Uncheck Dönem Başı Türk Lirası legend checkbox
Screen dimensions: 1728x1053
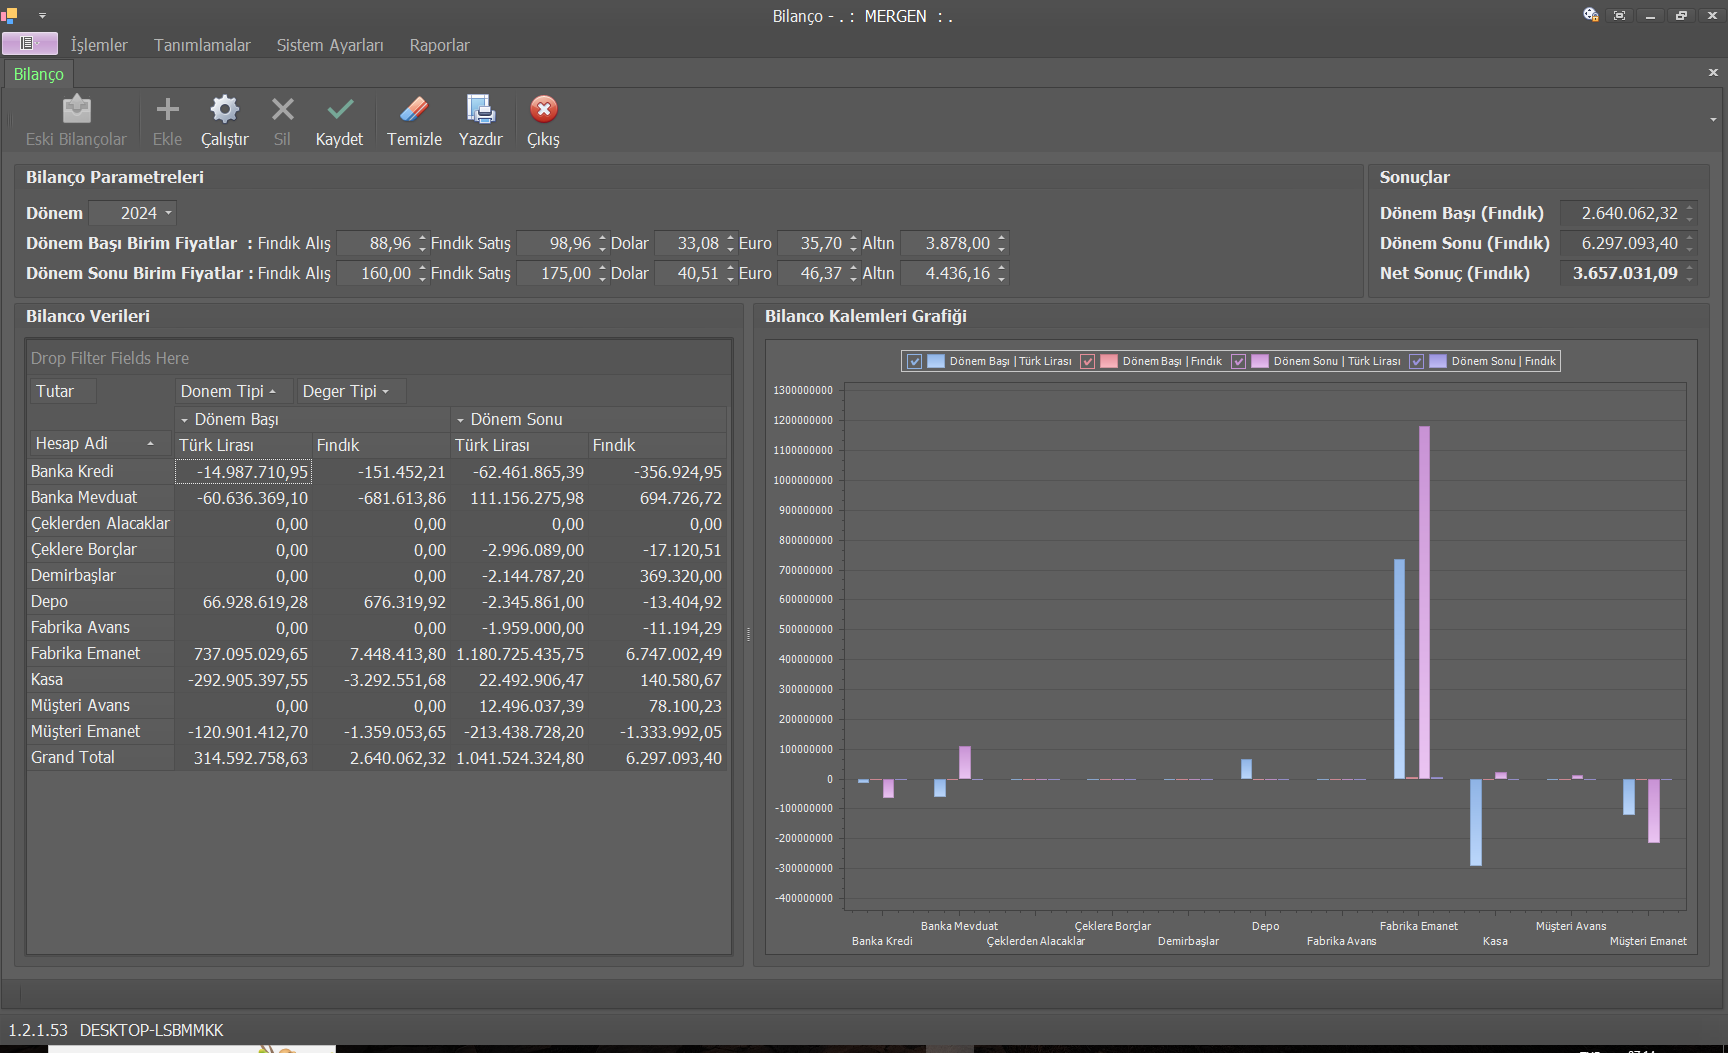pyautogui.click(x=914, y=362)
